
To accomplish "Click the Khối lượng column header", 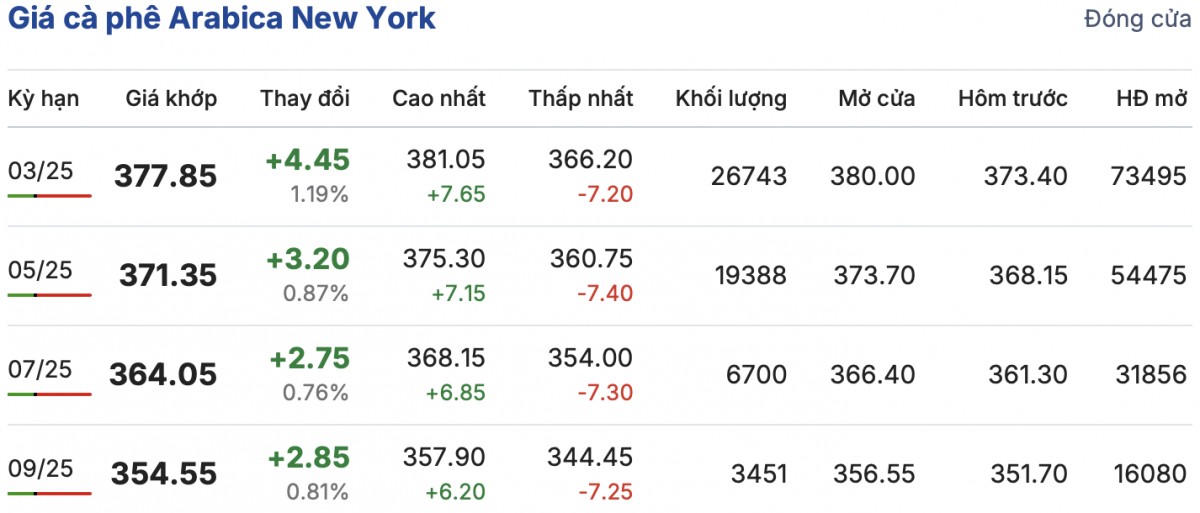I will [x=731, y=98].
